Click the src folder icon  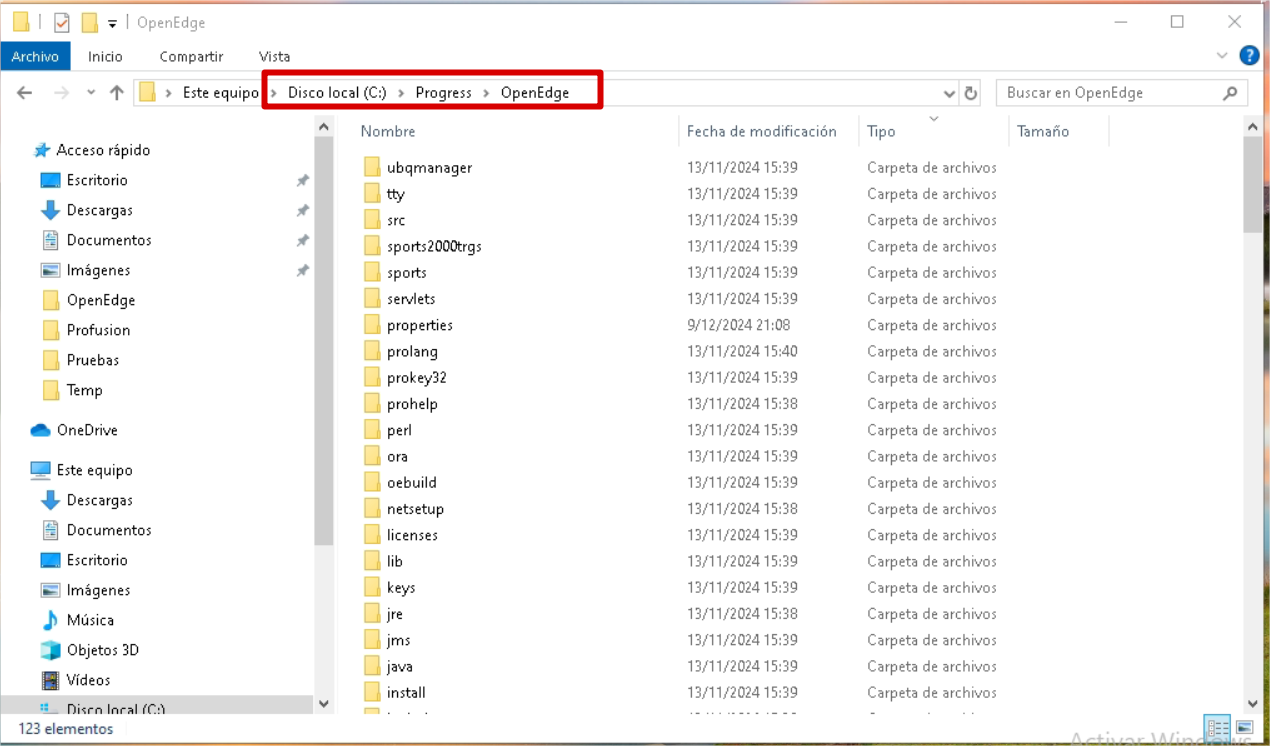[x=372, y=220]
